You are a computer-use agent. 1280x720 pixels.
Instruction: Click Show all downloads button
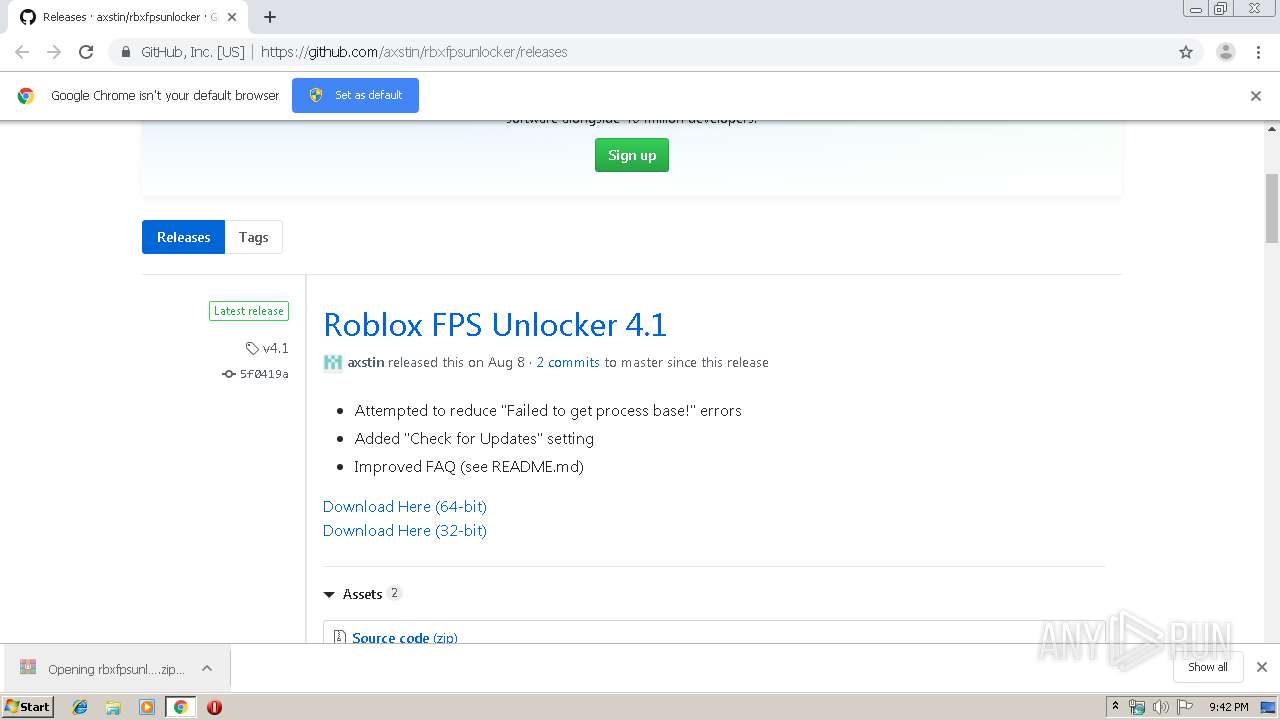1208,667
